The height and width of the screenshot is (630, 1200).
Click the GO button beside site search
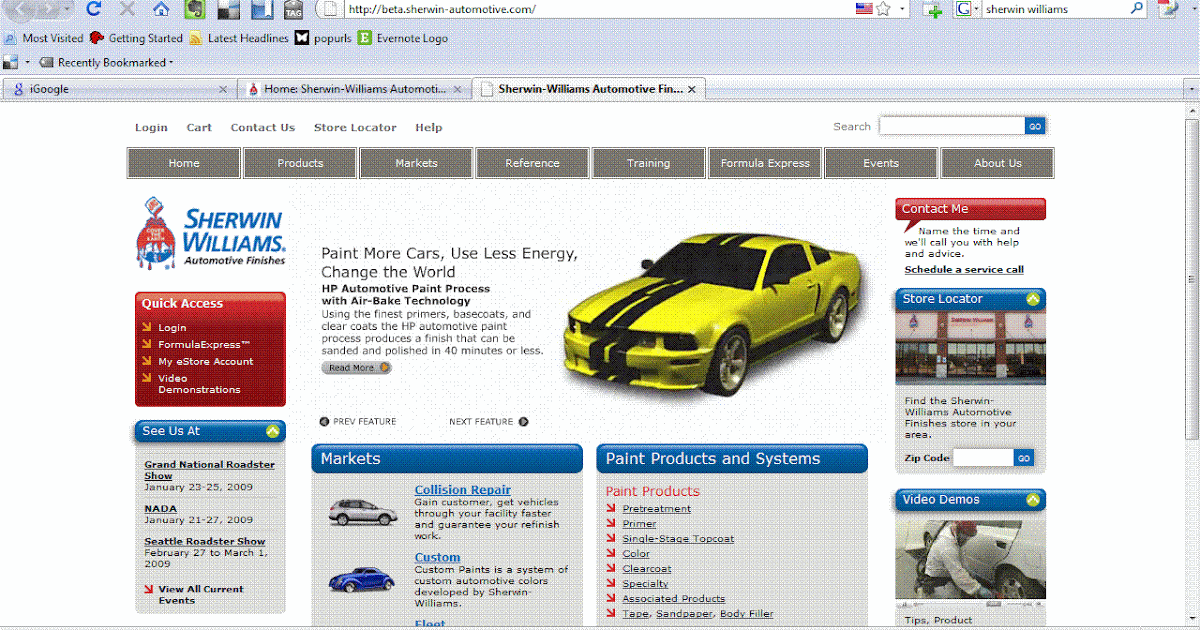(x=1036, y=126)
